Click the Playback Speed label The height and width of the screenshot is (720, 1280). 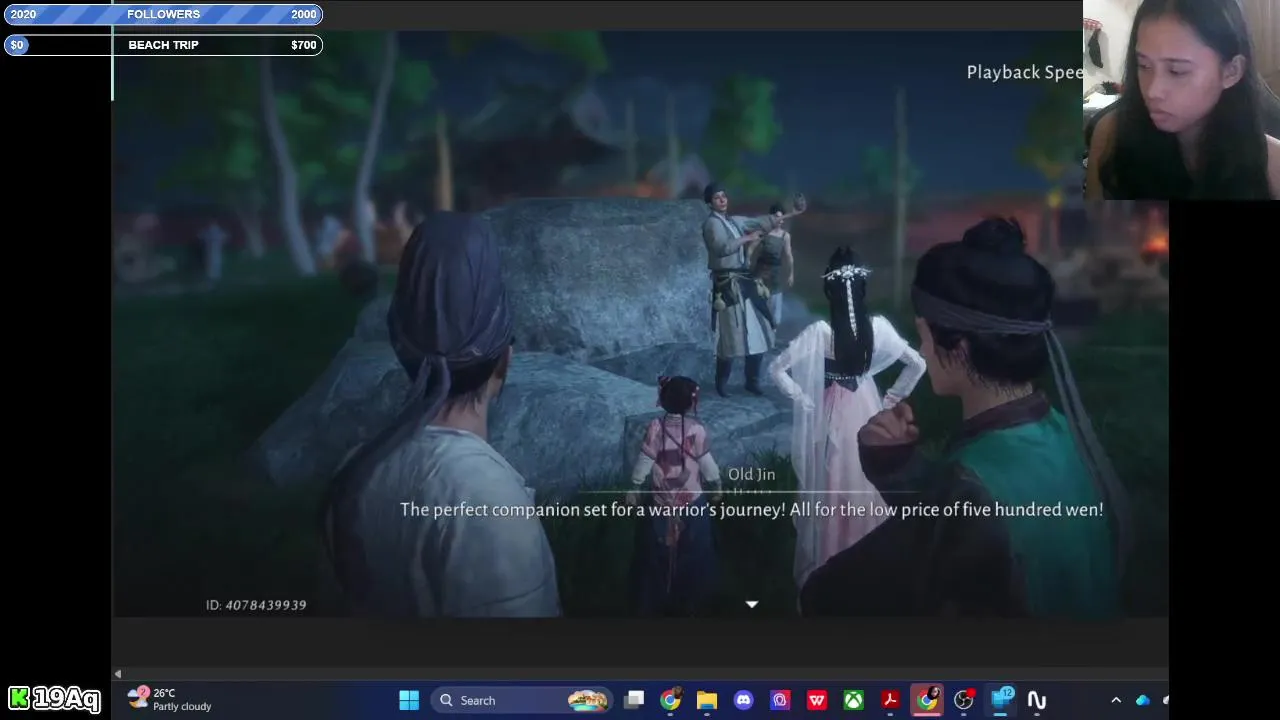pos(1024,72)
